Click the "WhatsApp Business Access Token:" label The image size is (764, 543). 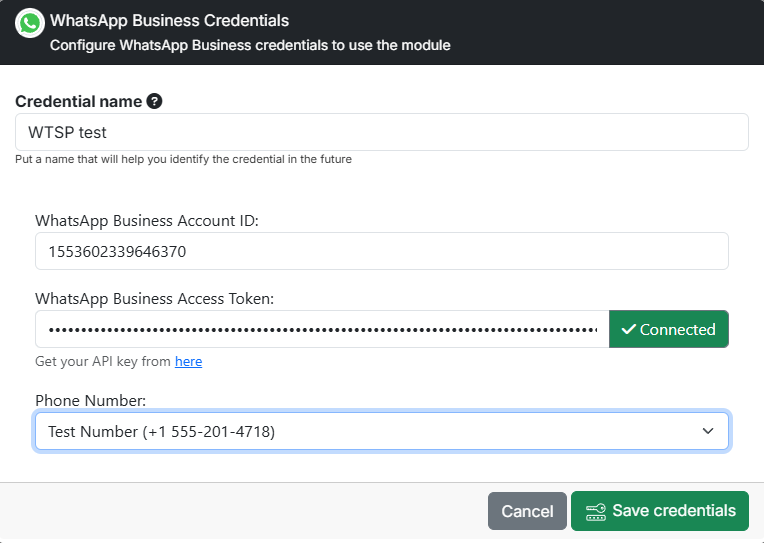click(x=154, y=299)
